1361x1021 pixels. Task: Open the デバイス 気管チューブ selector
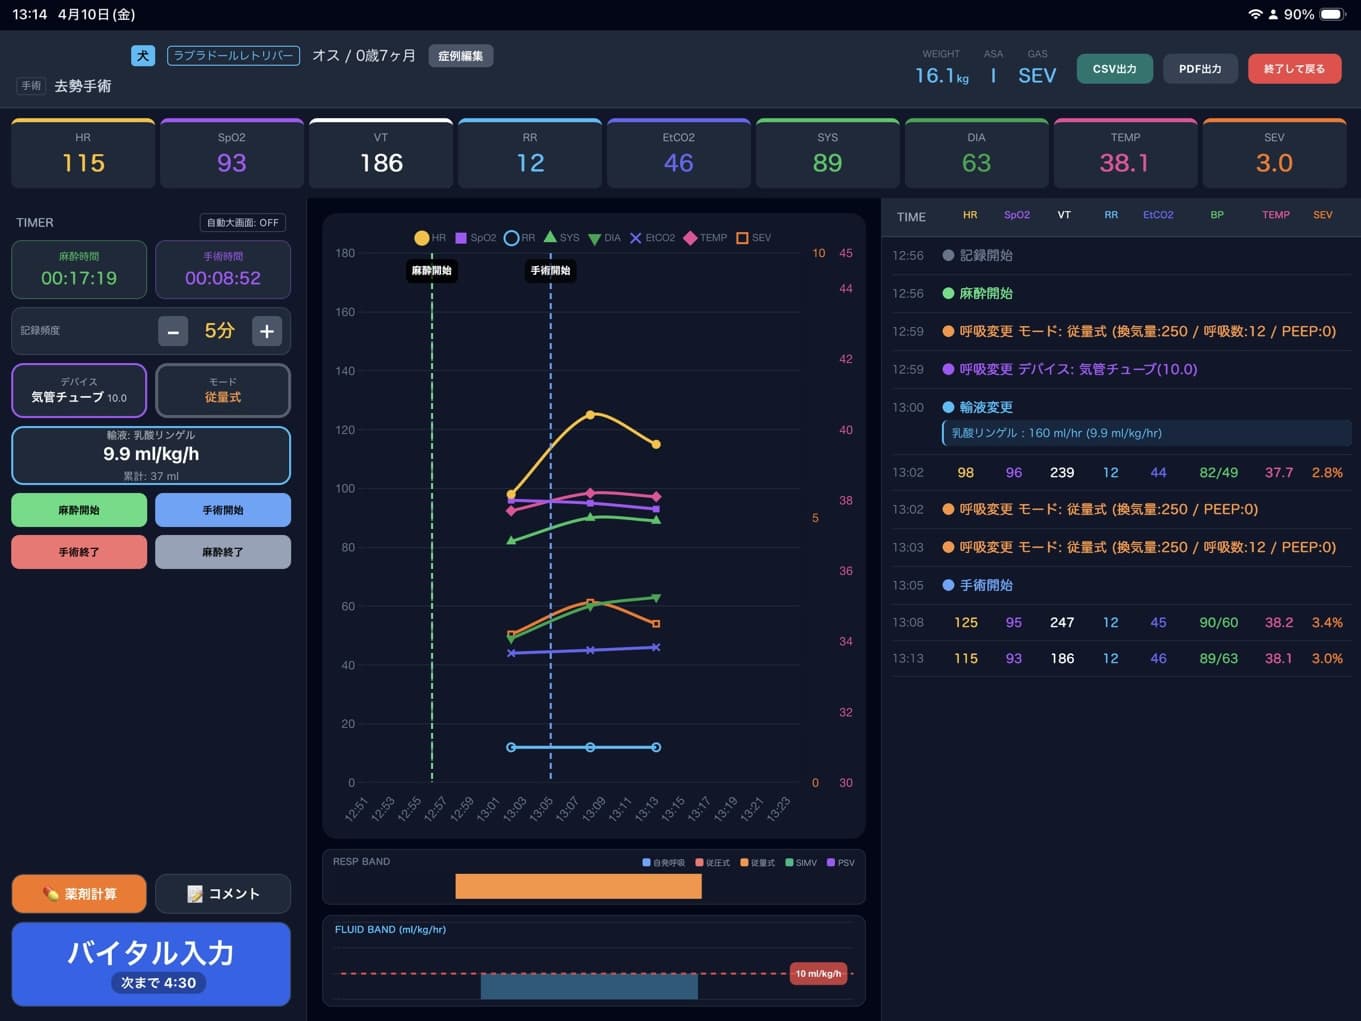point(79,390)
